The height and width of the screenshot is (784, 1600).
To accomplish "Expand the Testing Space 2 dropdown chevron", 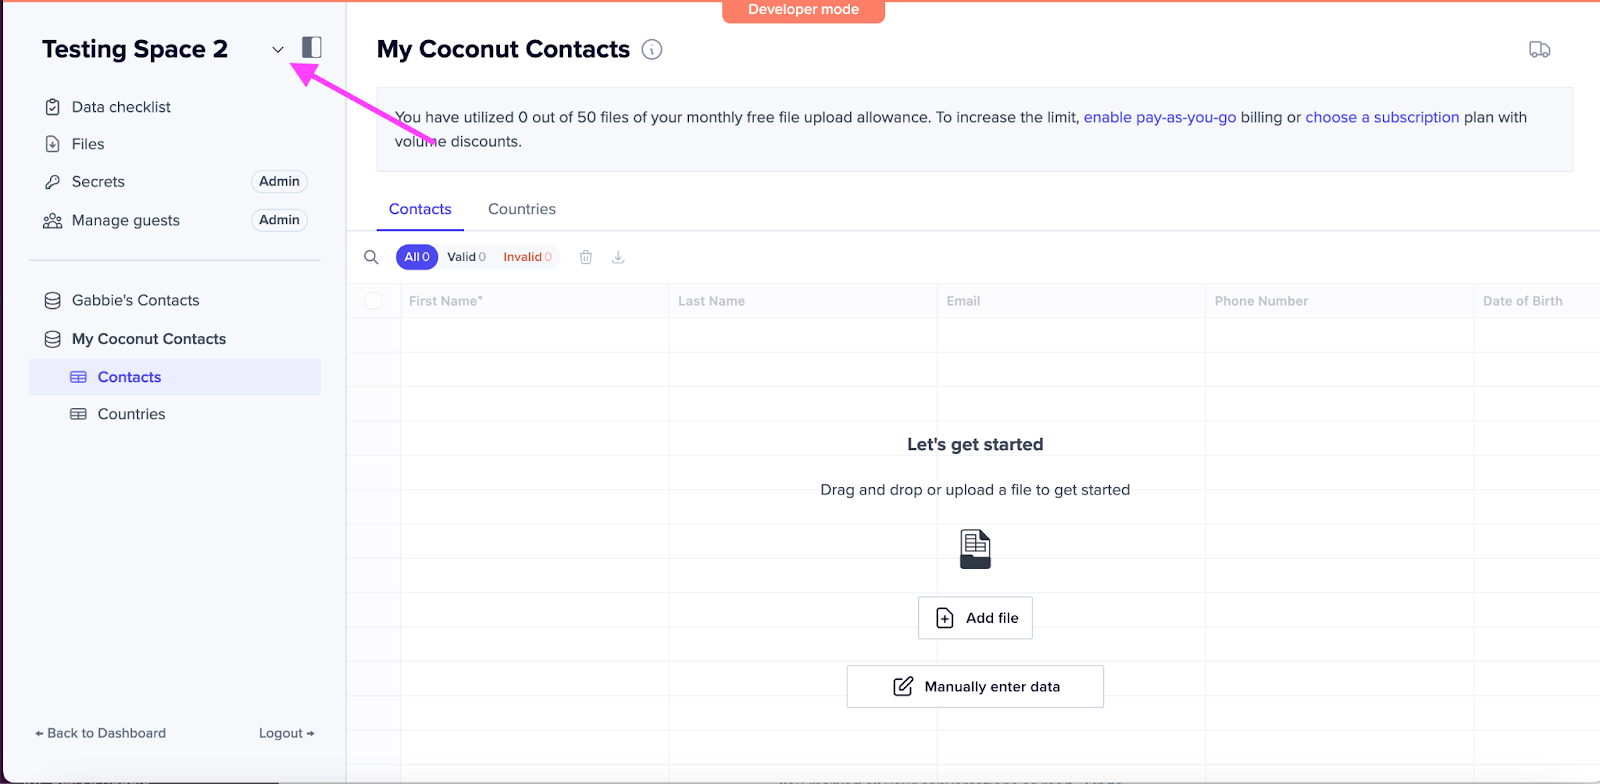I will [x=278, y=49].
